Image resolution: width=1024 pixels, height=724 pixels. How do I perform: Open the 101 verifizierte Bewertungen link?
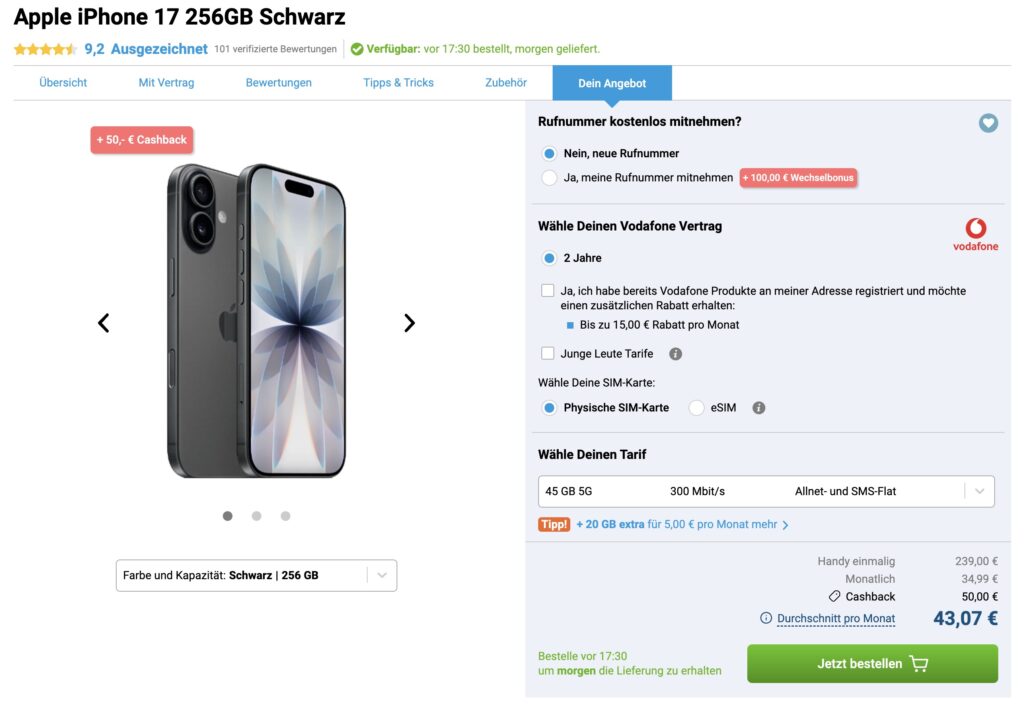tap(275, 49)
